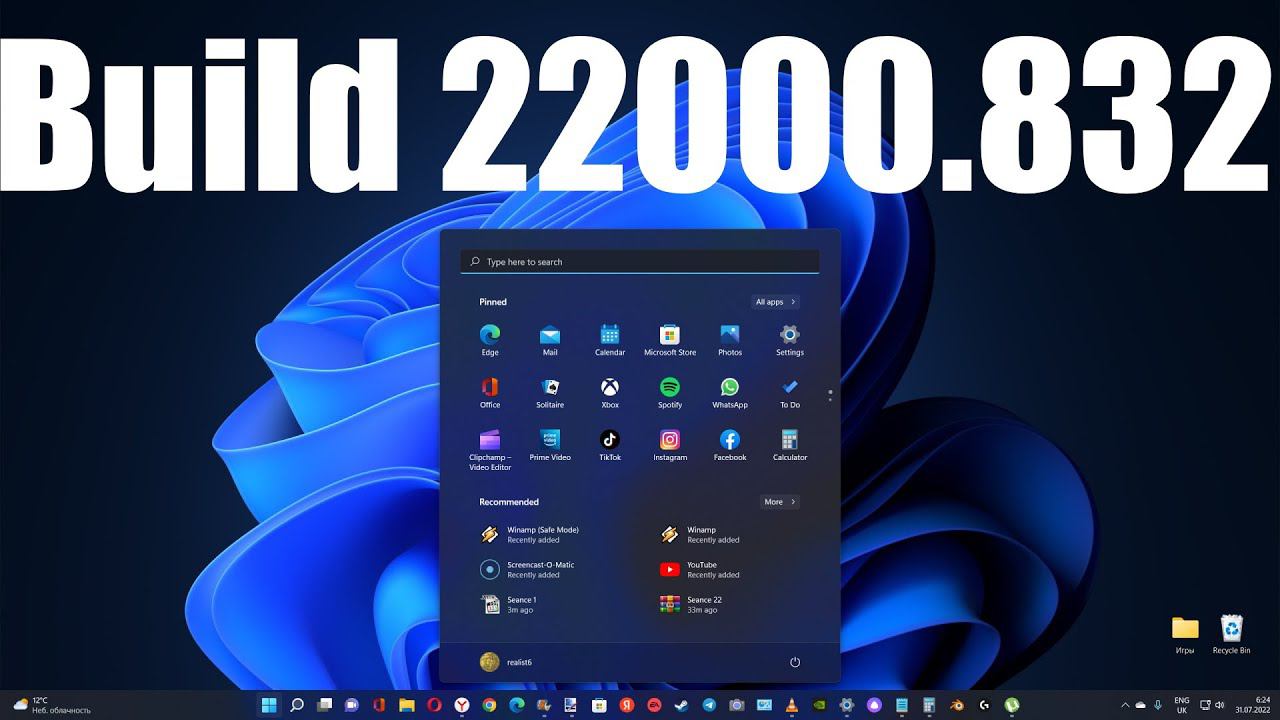Select the Игры desktop folder
The image size is (1280, 720).
1185,635
